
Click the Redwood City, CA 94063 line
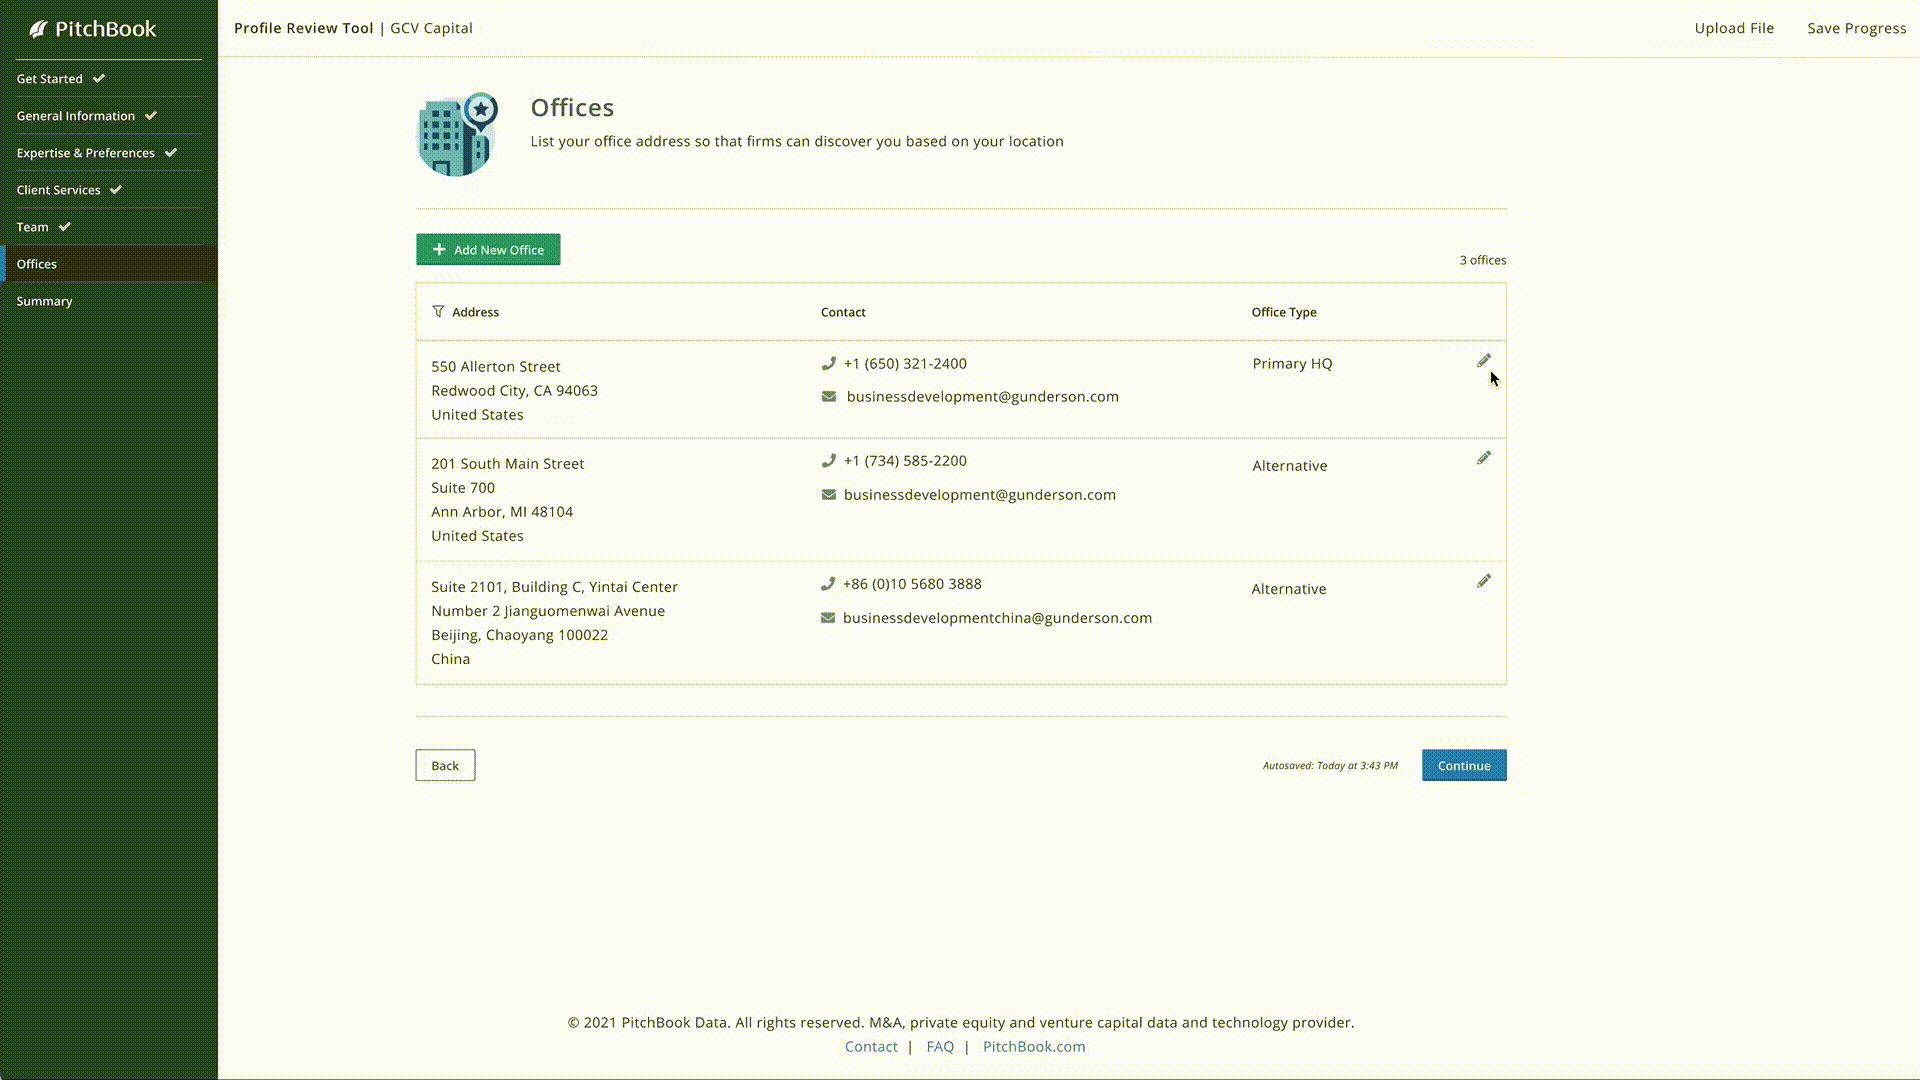(514, 391)
